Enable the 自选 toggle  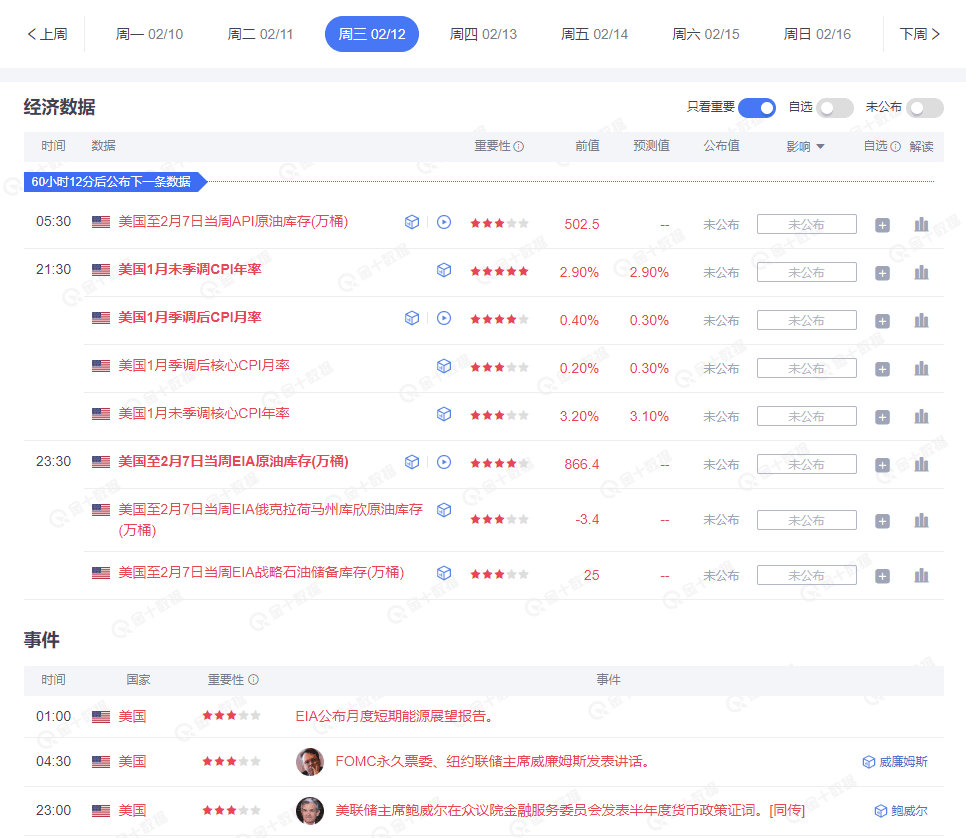click(835, 107)
